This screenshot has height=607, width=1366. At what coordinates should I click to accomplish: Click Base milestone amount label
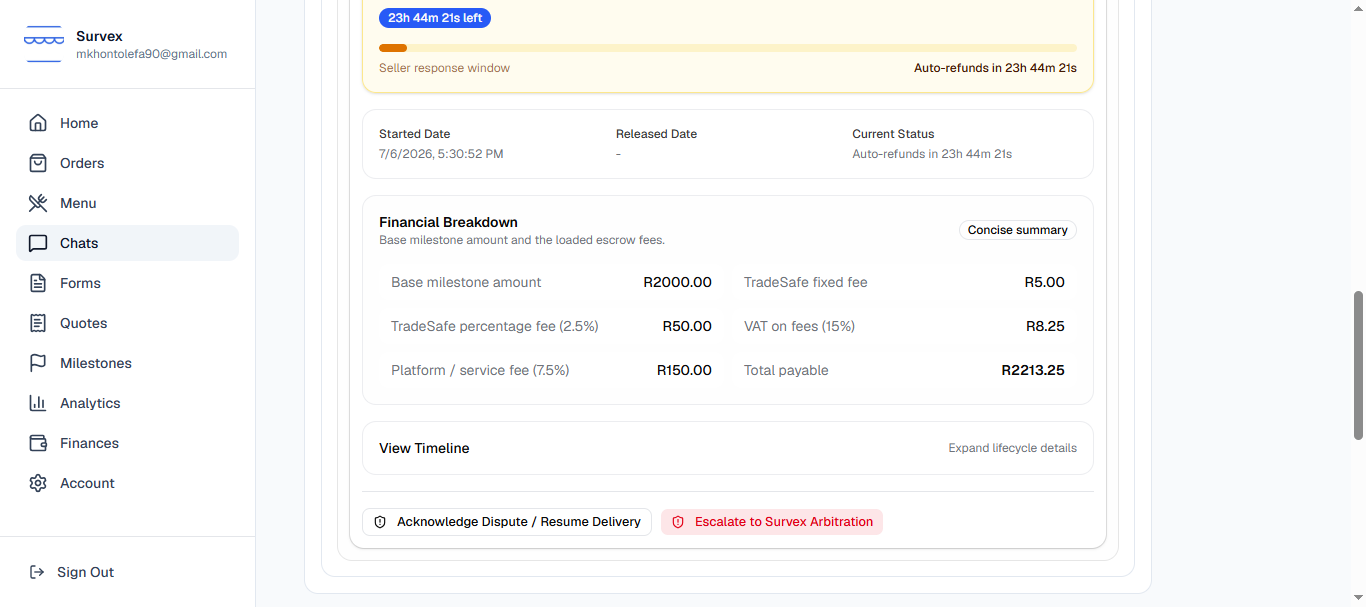pos(466,282)
